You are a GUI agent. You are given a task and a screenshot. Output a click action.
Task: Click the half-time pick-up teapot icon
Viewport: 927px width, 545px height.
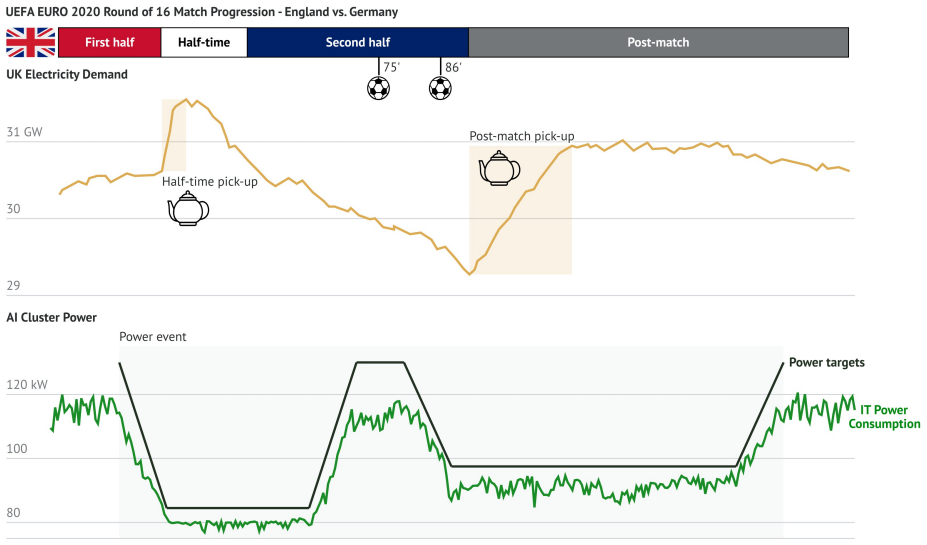click(x=189, y=208)
